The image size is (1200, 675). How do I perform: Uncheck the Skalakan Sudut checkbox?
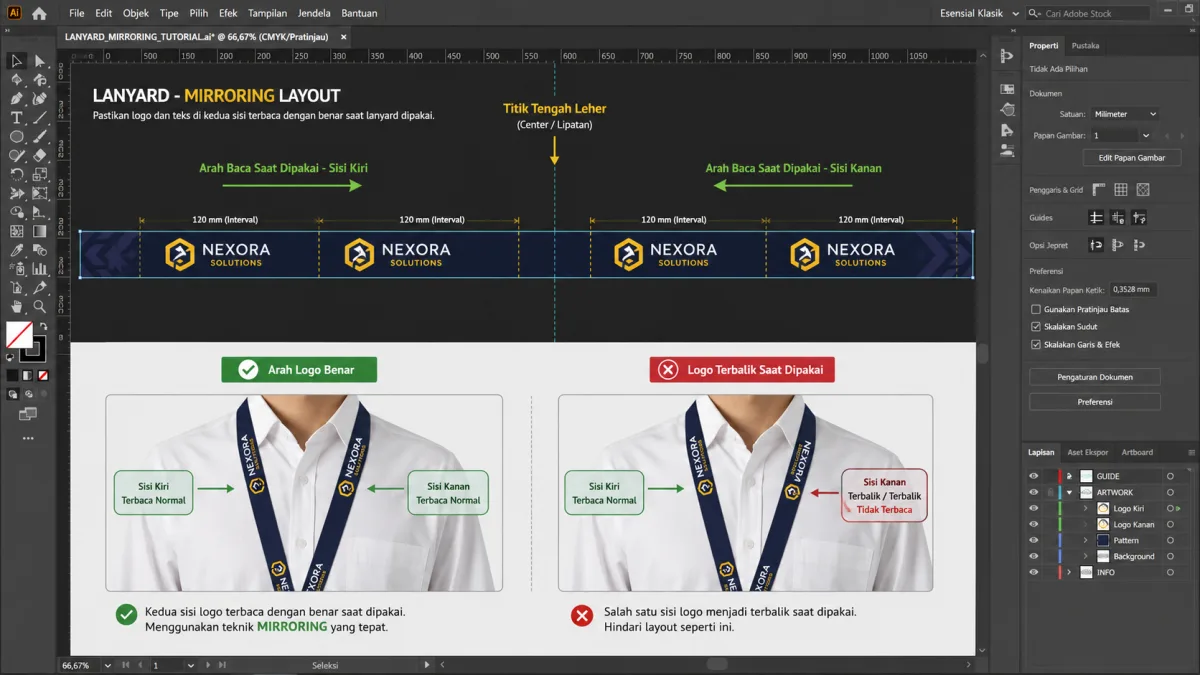1036,327
